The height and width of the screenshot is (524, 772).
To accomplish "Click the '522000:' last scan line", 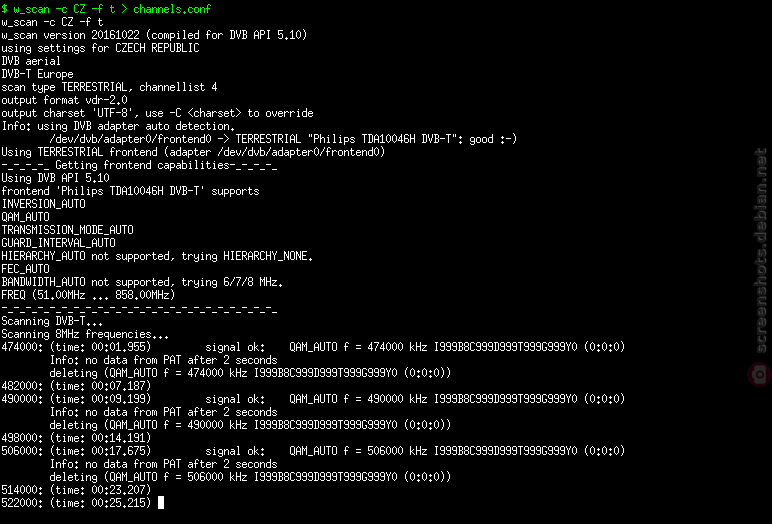I will point(76,503).
